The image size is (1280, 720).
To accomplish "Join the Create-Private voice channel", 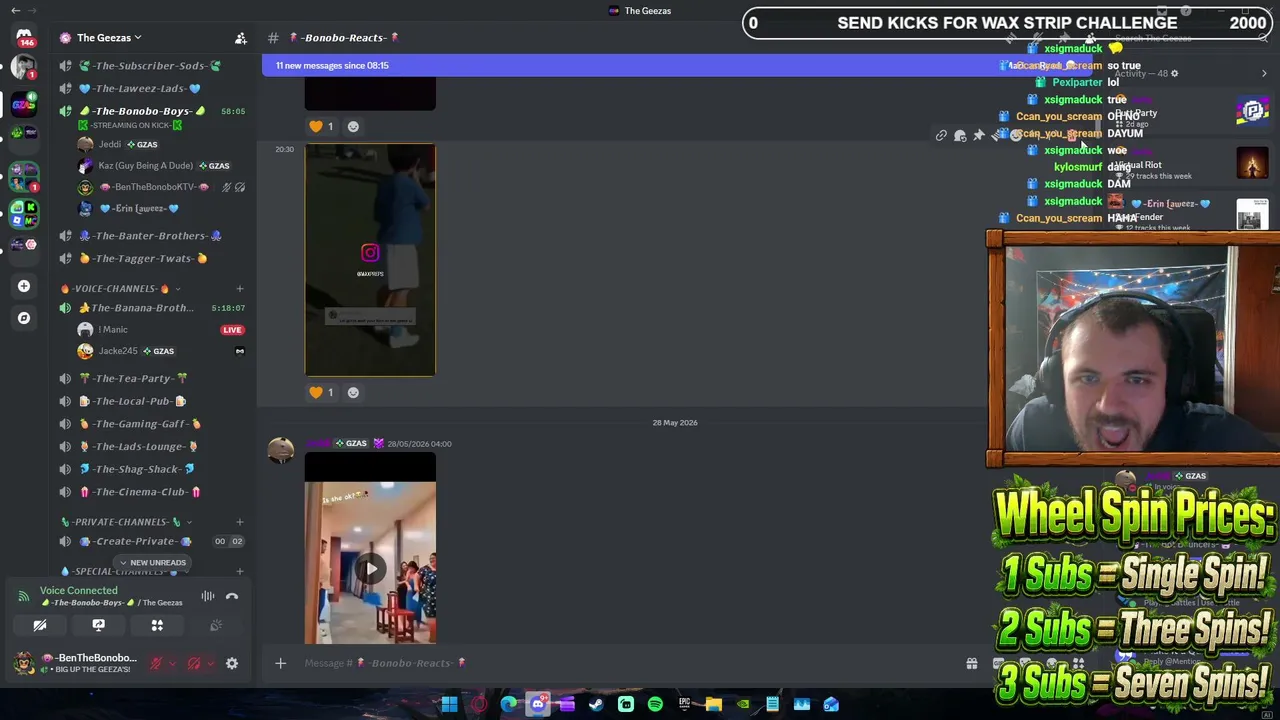I will (150, 541).
